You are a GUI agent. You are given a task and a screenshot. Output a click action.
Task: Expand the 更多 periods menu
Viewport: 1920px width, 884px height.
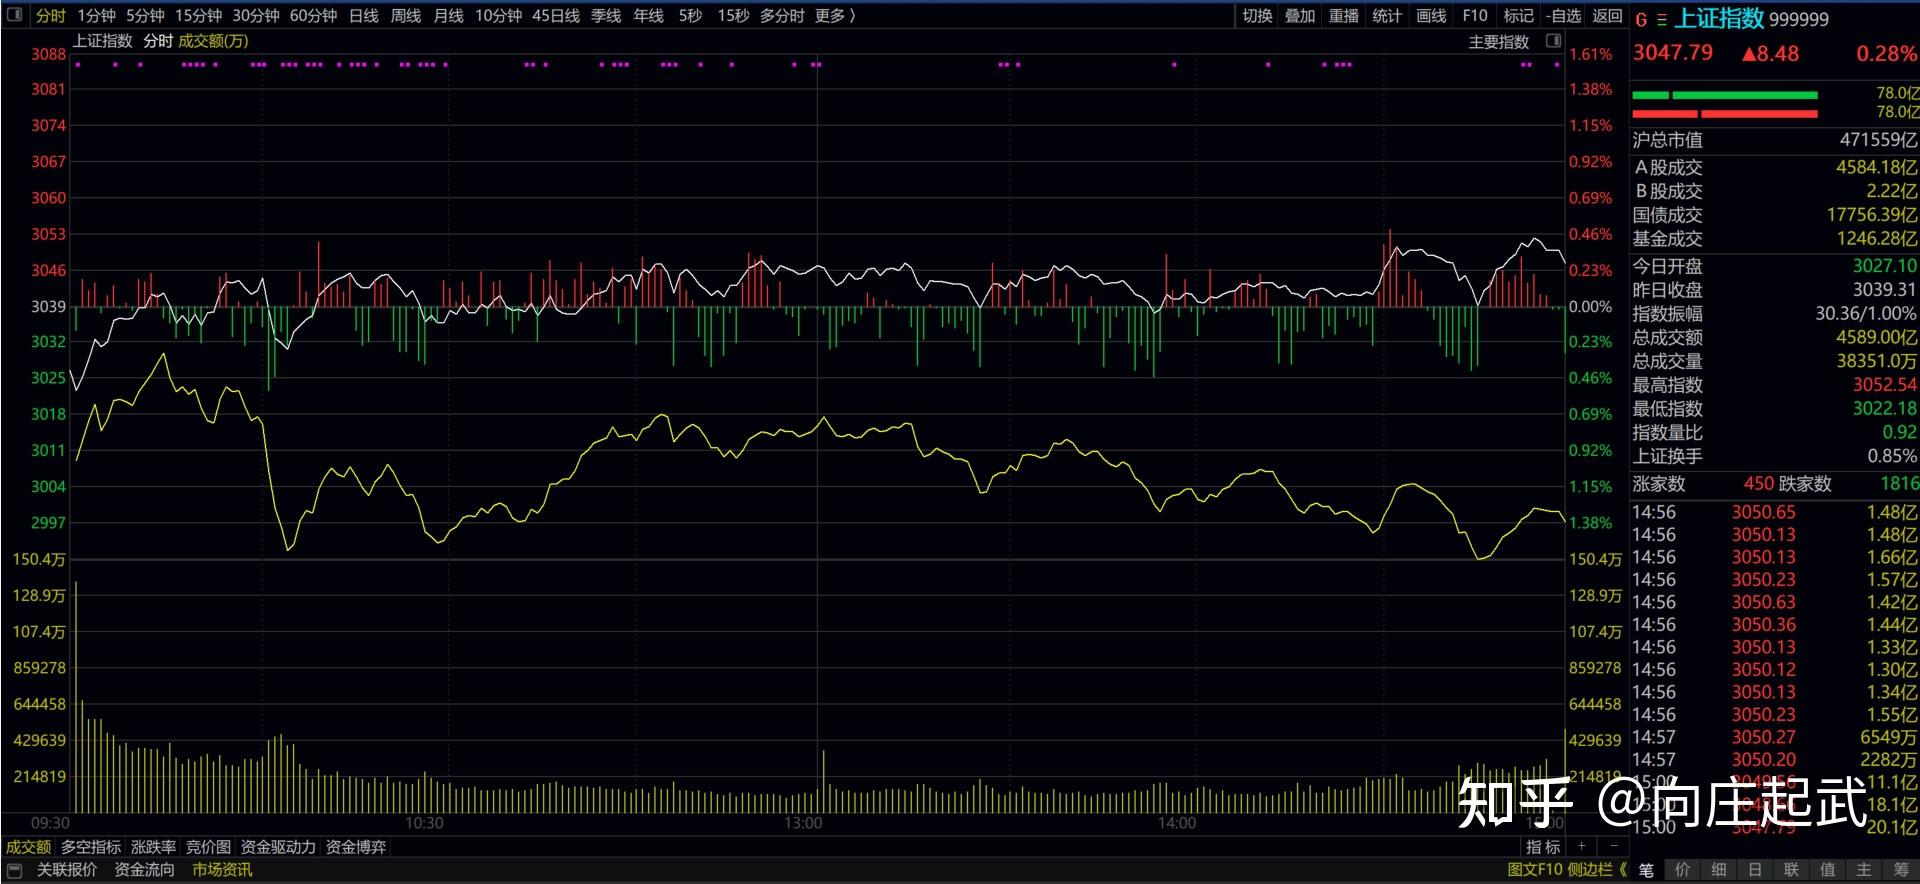(x=835, y=15)
